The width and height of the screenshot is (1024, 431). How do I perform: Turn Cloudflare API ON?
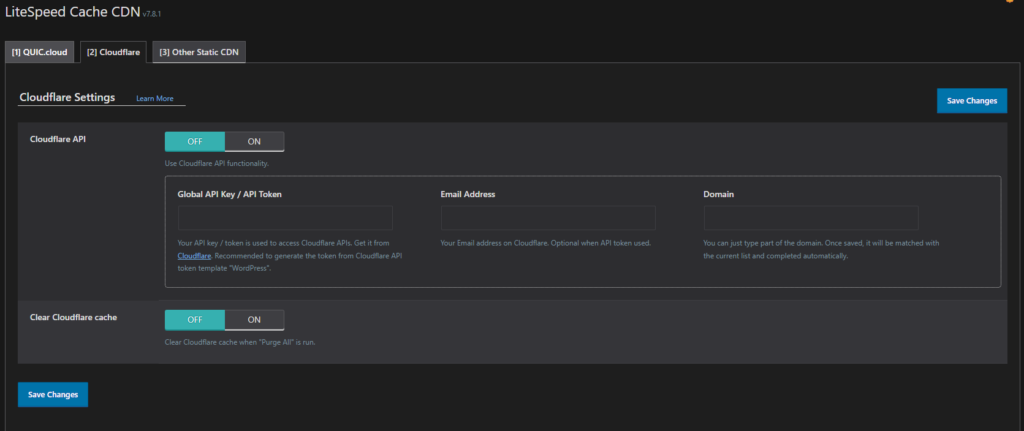[x=254, y=141]
